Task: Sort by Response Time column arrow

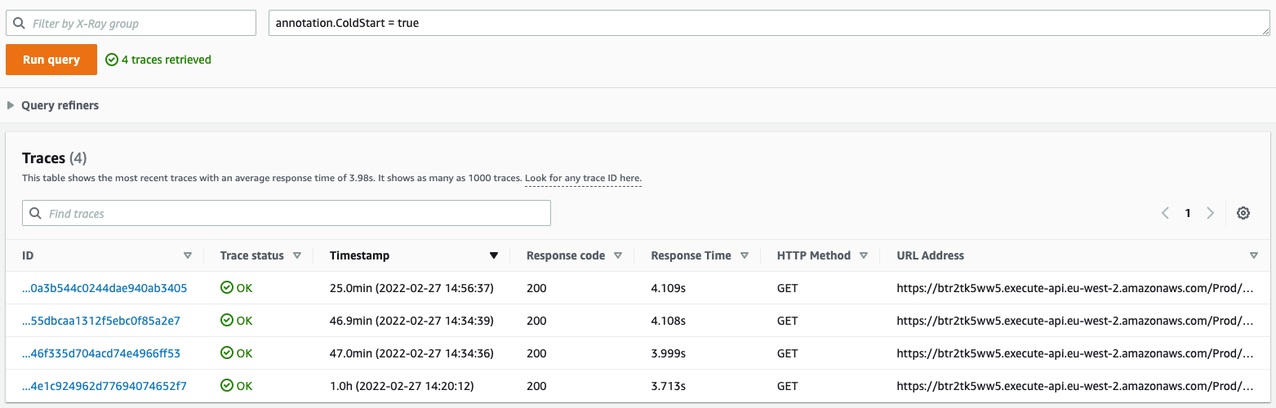Action: click(745, 256)
